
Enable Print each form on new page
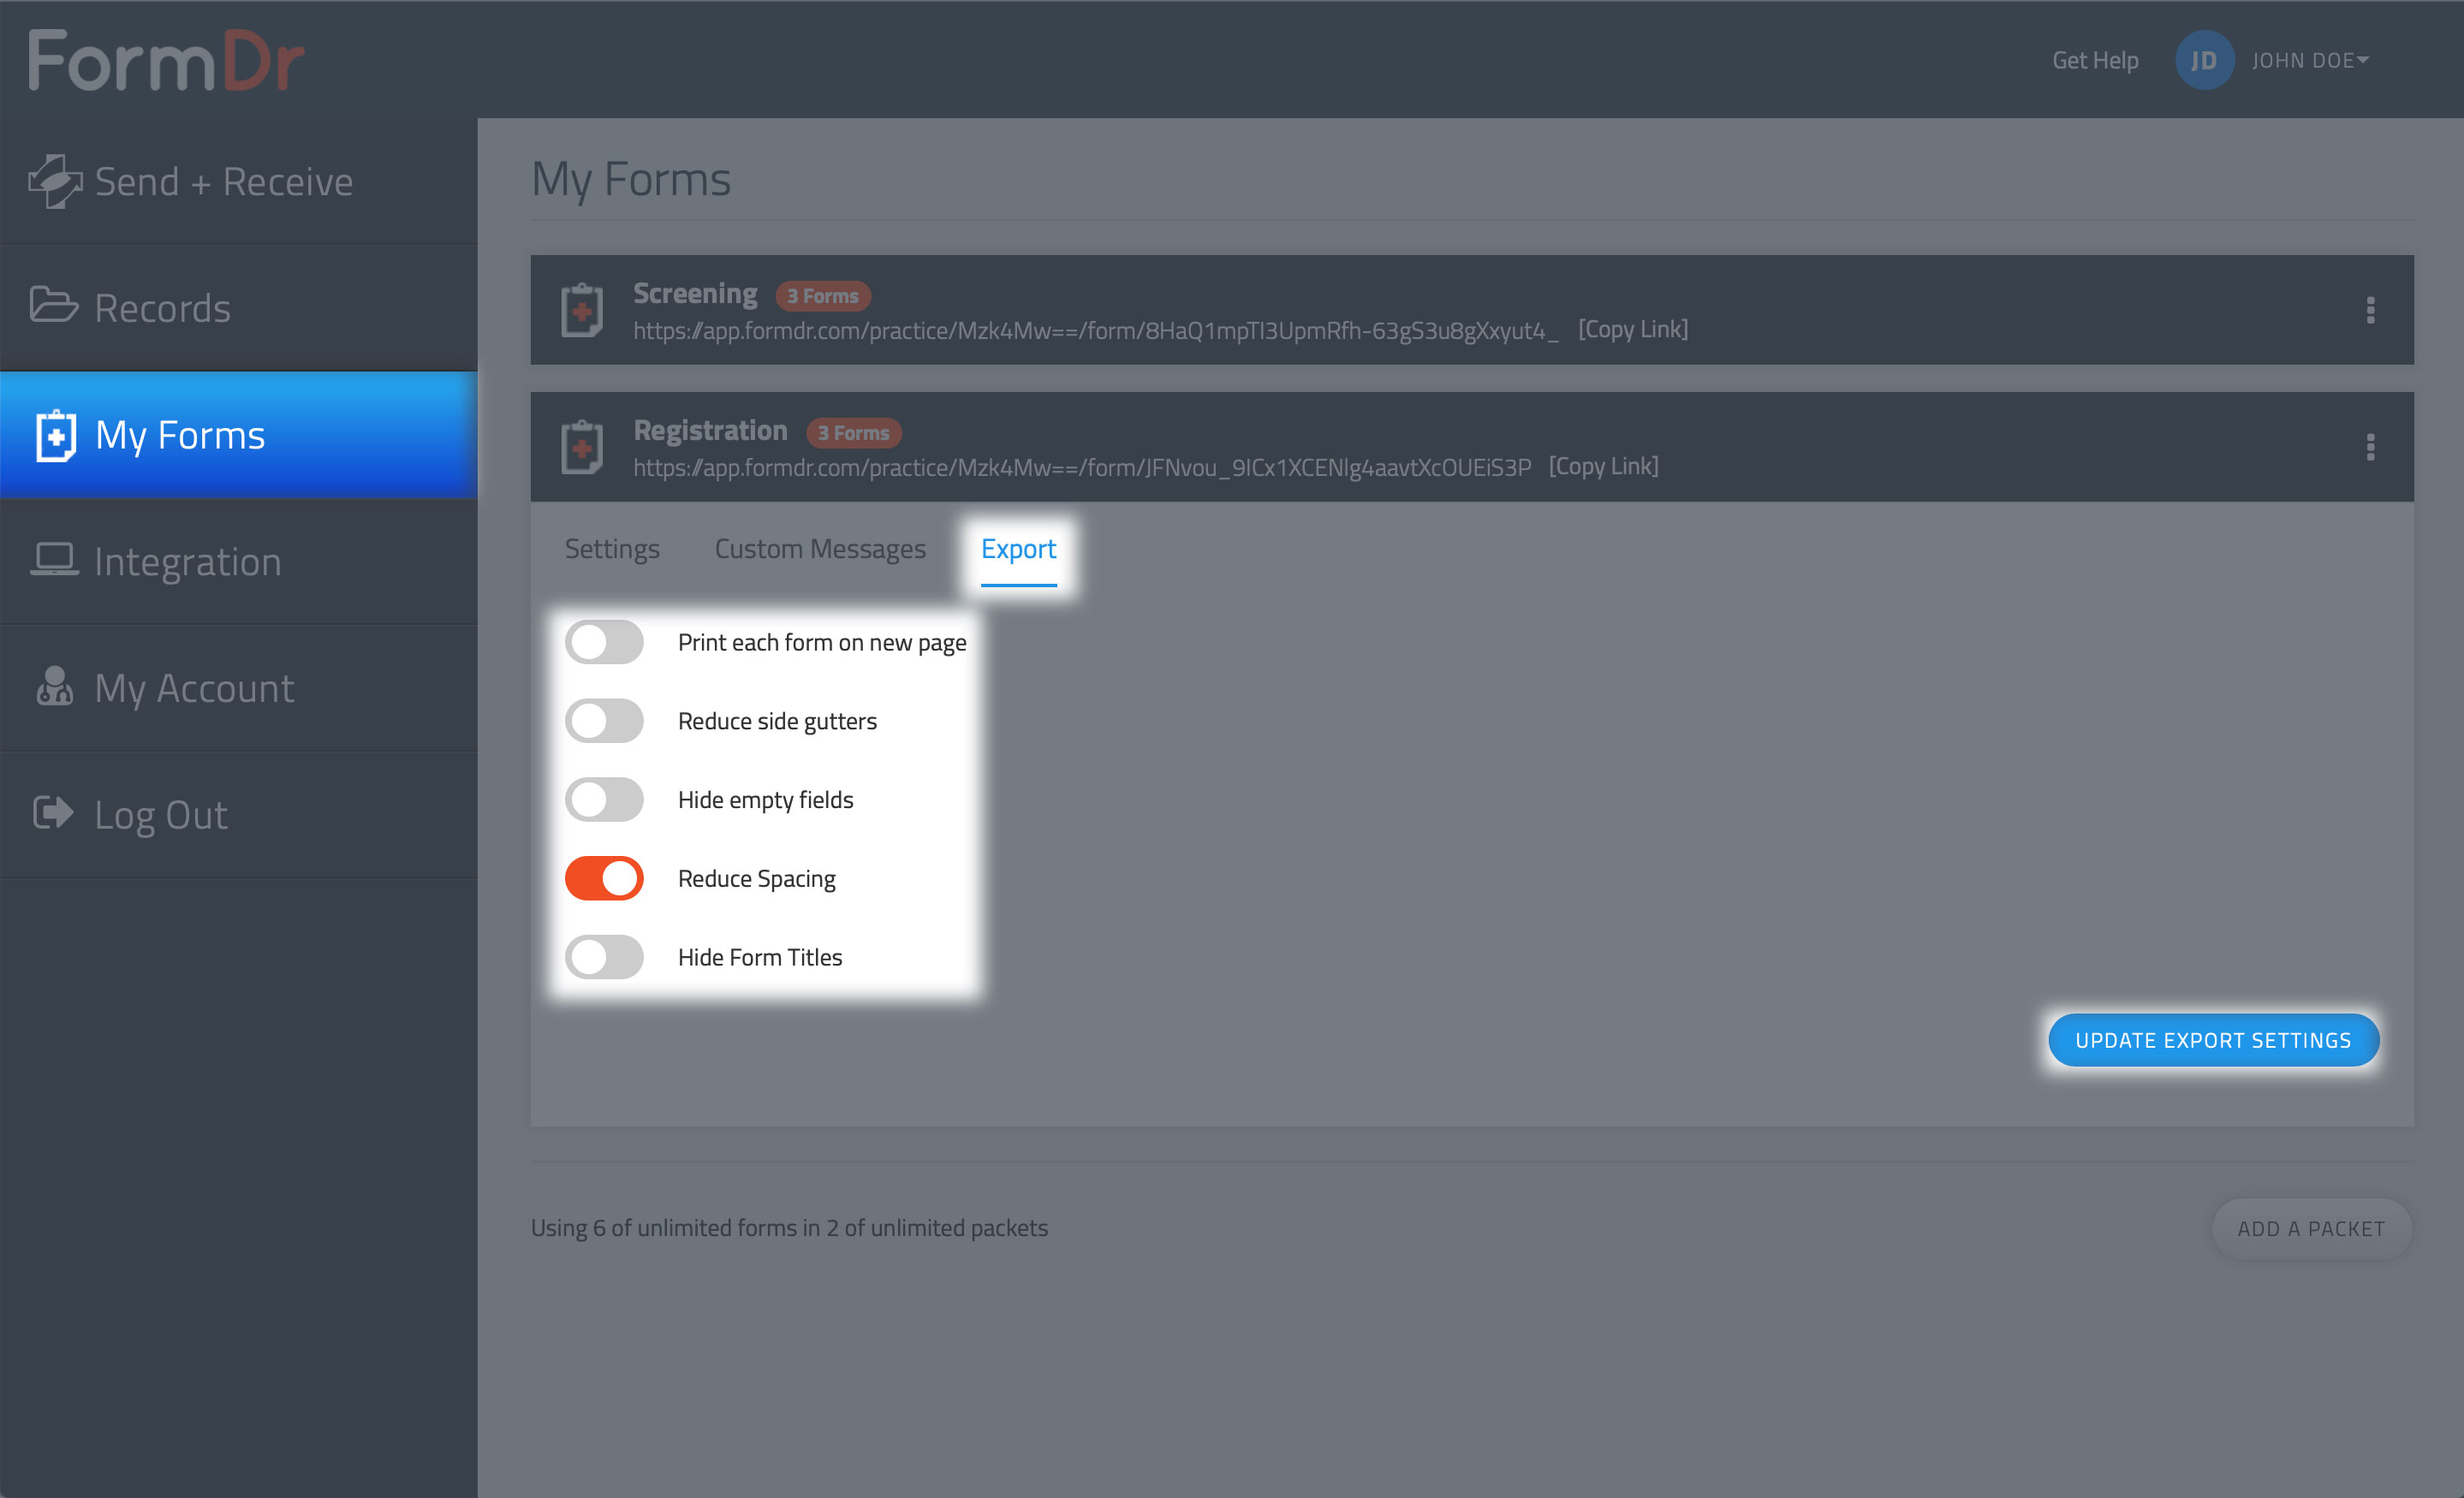point(604,642)
